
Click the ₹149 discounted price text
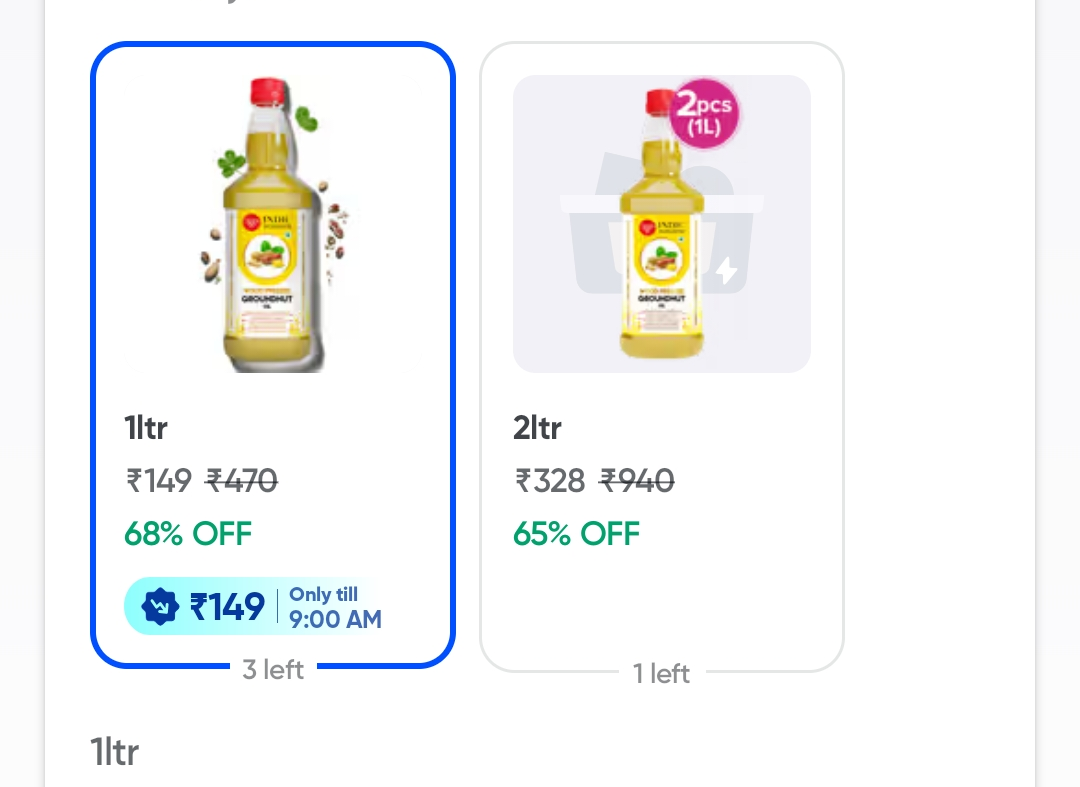point(158,481)
